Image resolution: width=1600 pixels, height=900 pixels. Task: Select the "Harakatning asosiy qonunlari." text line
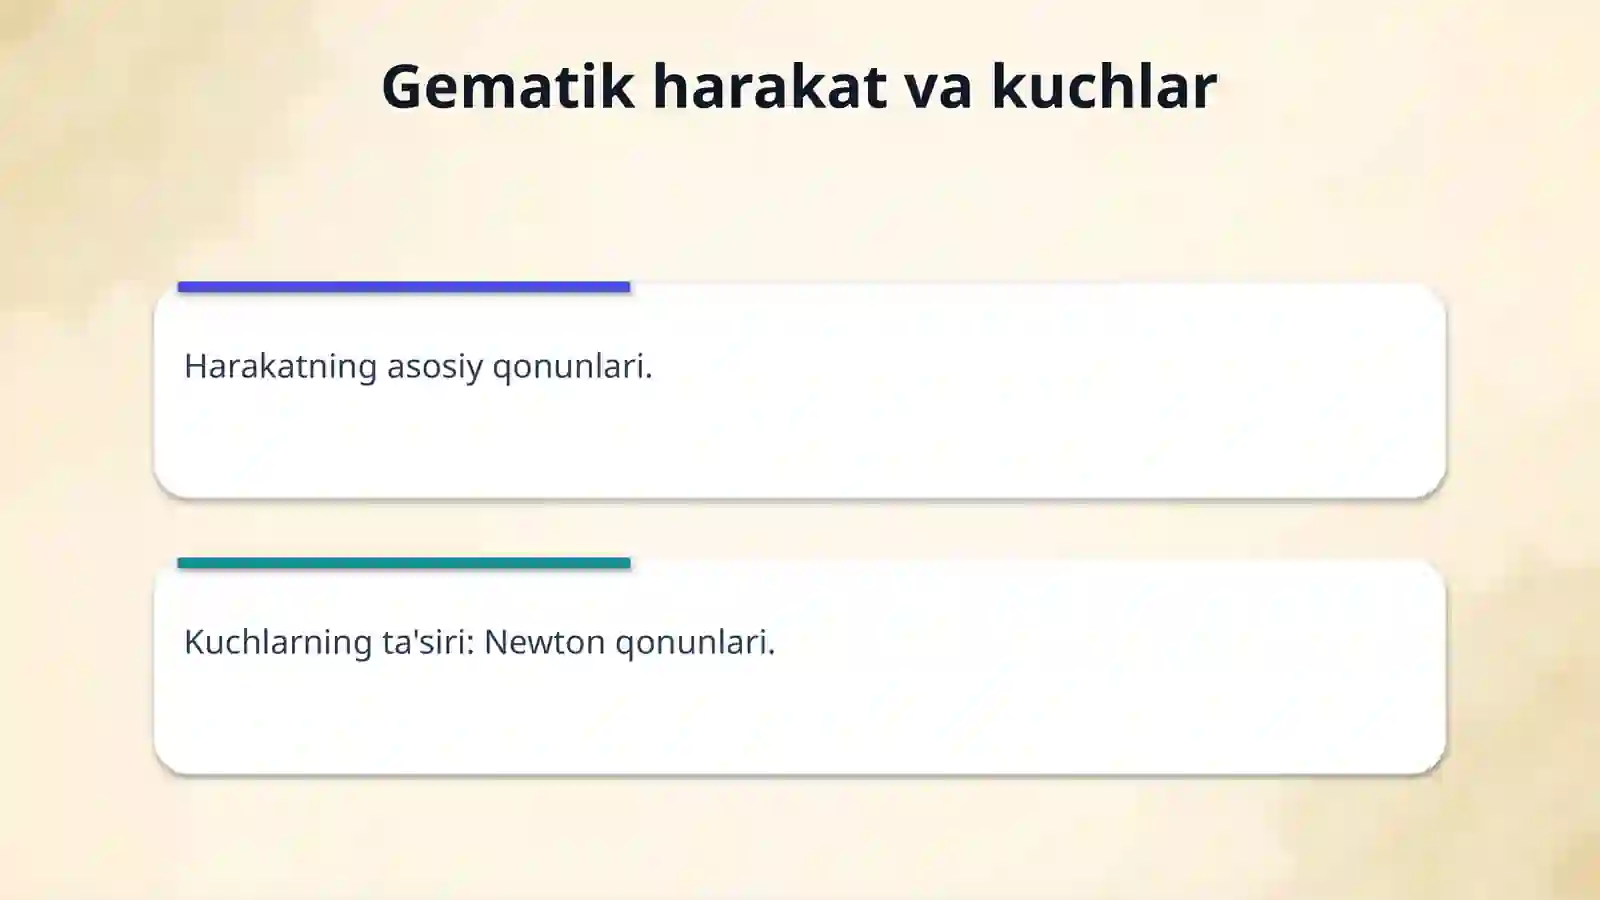click(418, 367)
